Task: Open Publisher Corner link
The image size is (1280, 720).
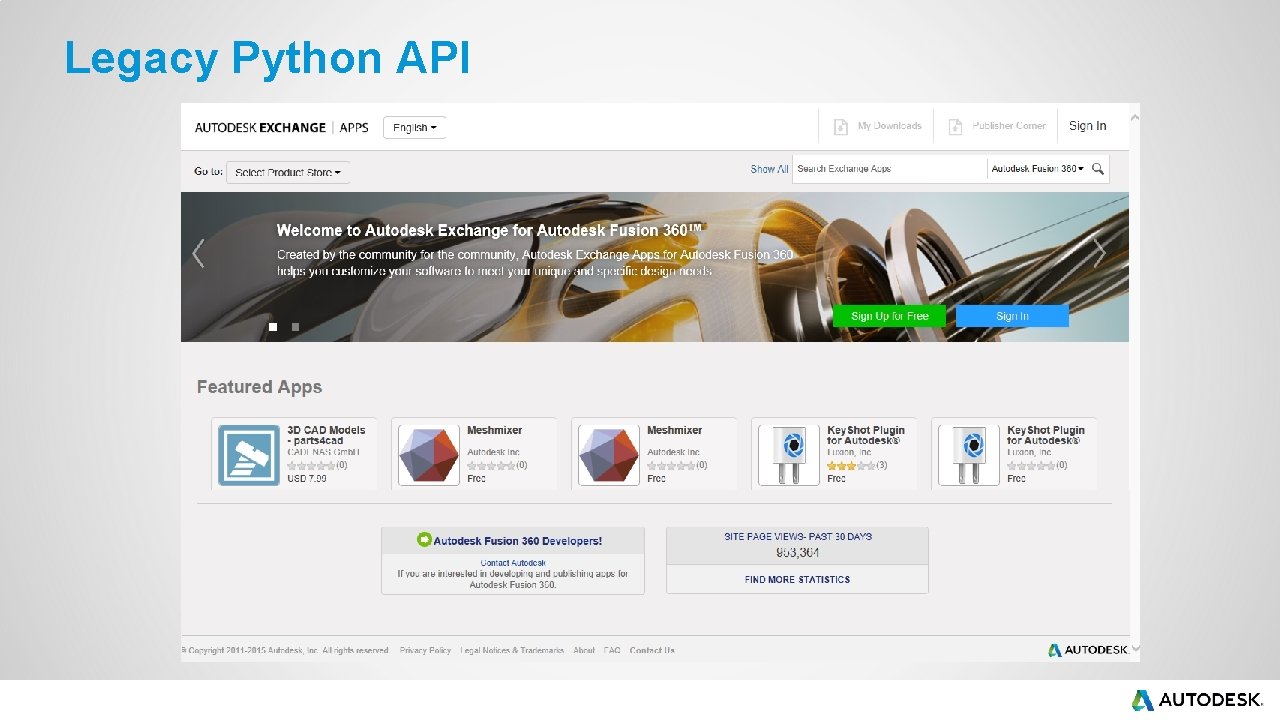Action: click(1009, 126)
